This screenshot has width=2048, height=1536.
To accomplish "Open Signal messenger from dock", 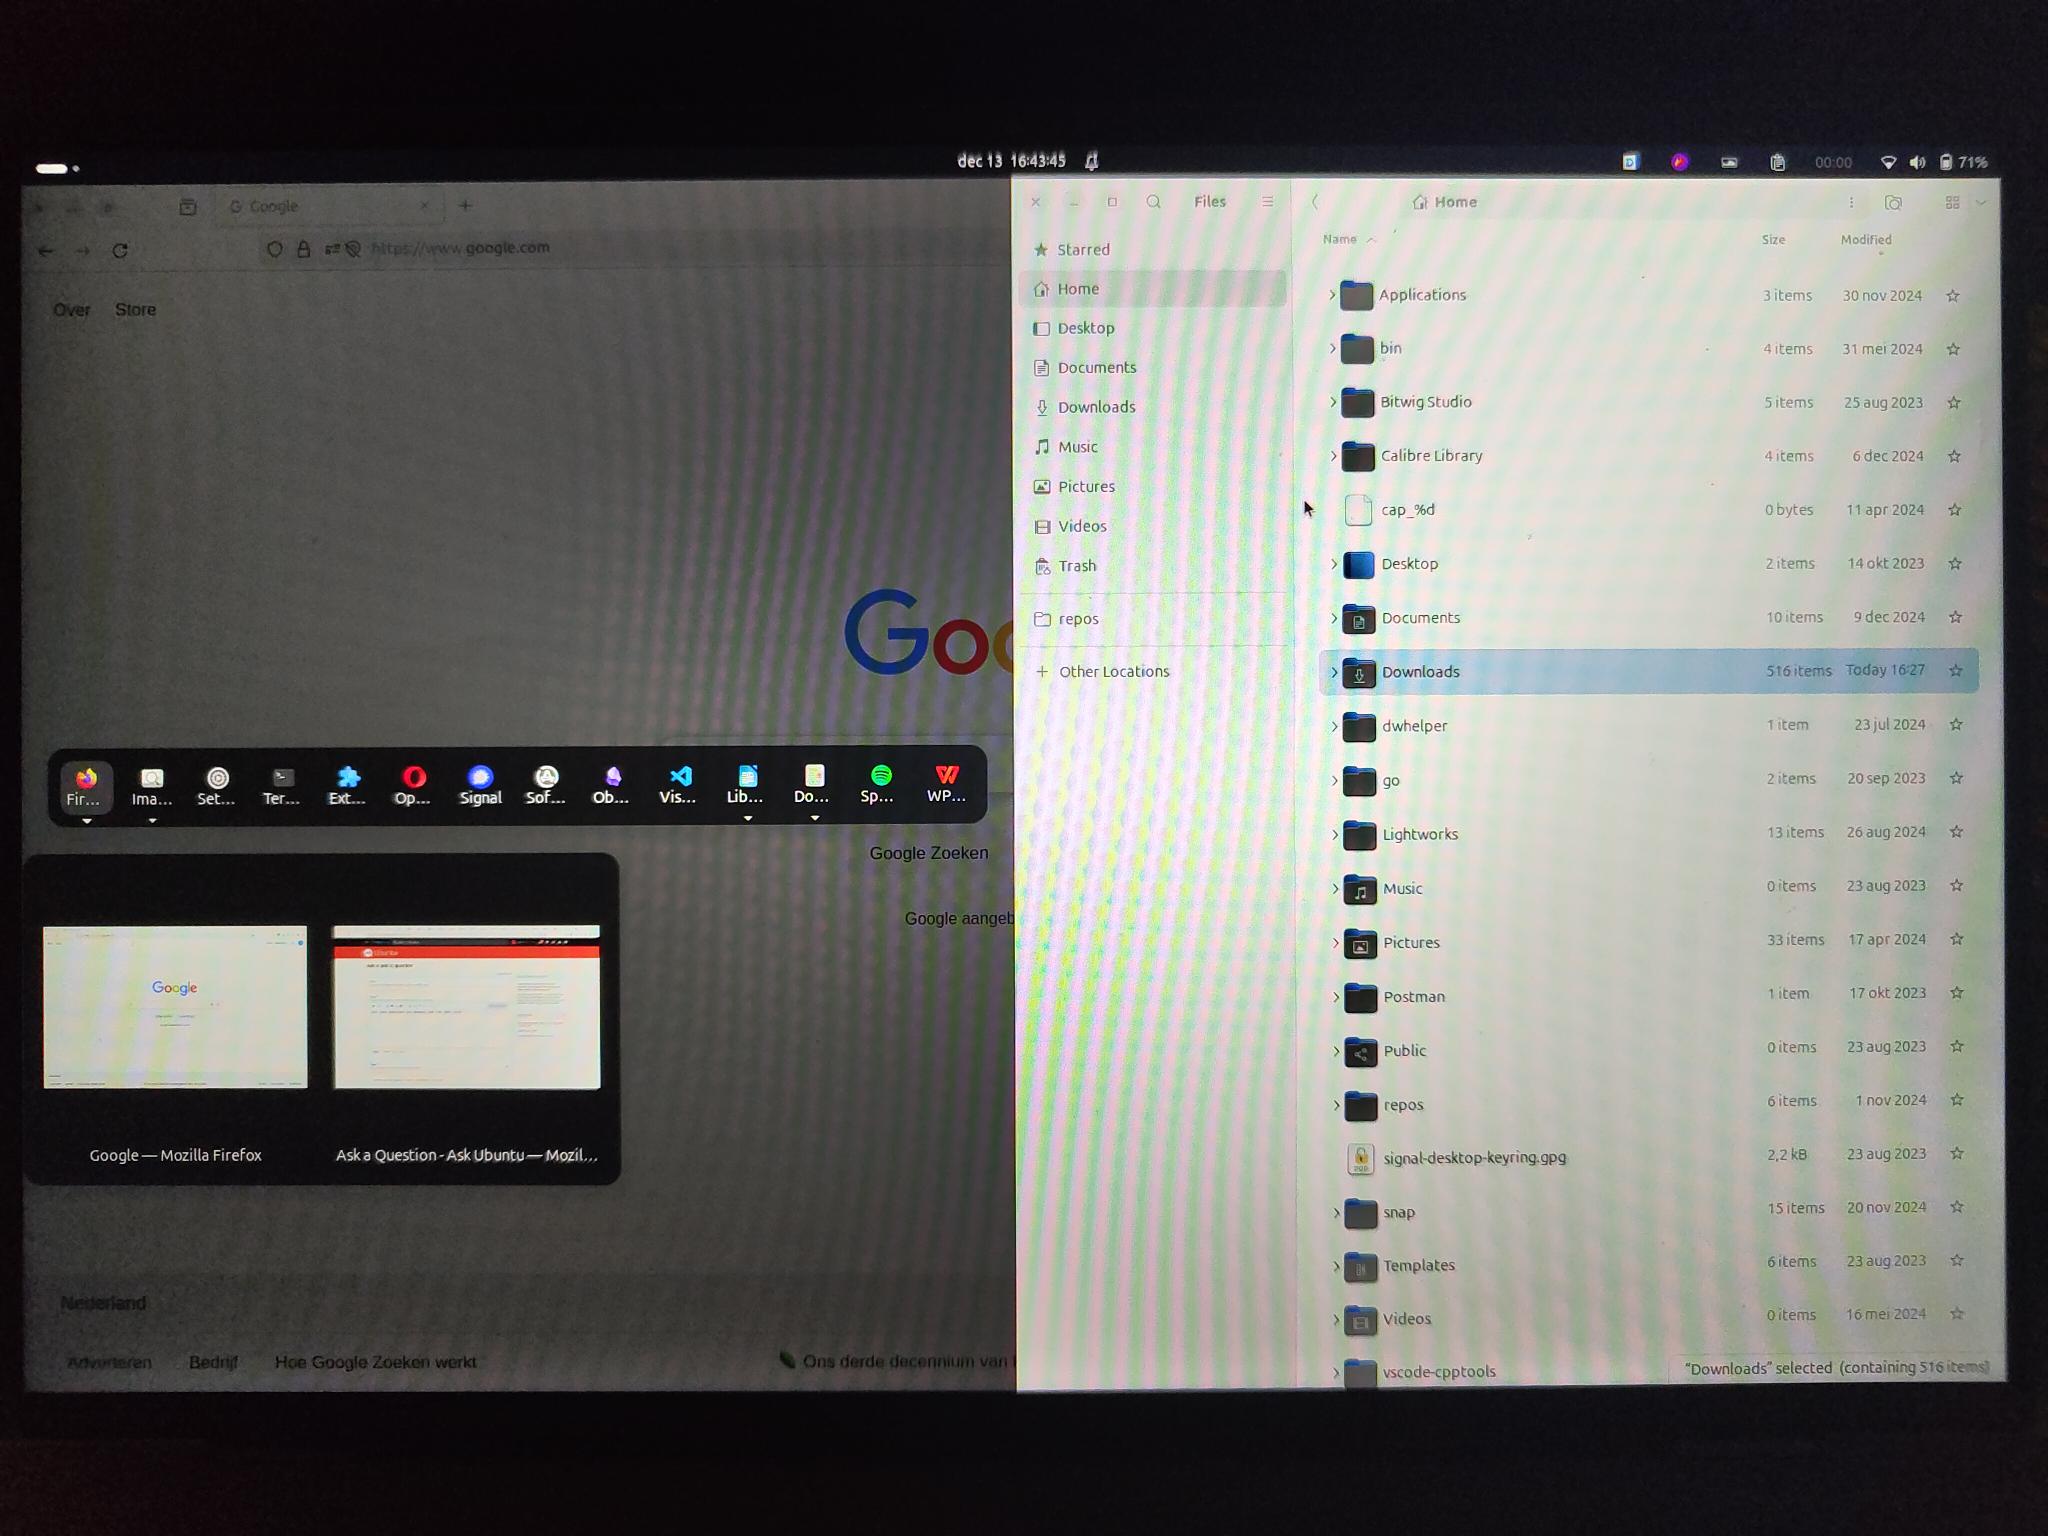I will 479,781.
